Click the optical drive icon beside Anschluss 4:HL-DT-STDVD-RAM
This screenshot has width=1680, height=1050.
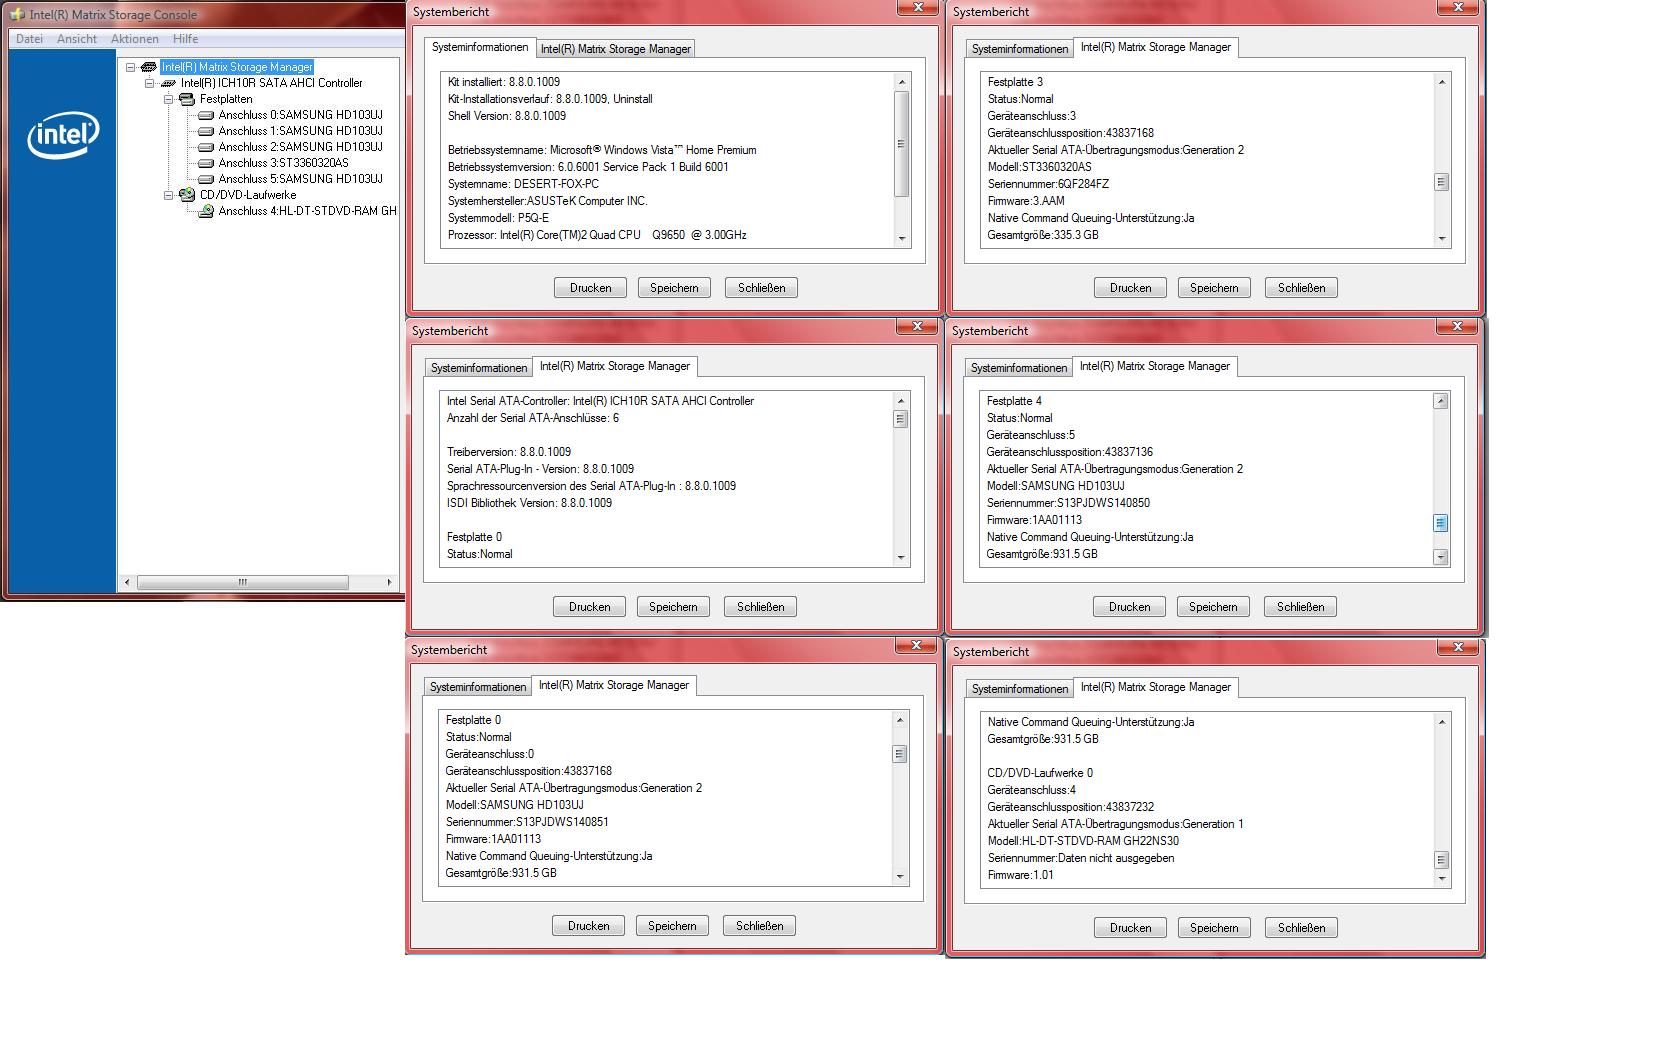[206, 211]
